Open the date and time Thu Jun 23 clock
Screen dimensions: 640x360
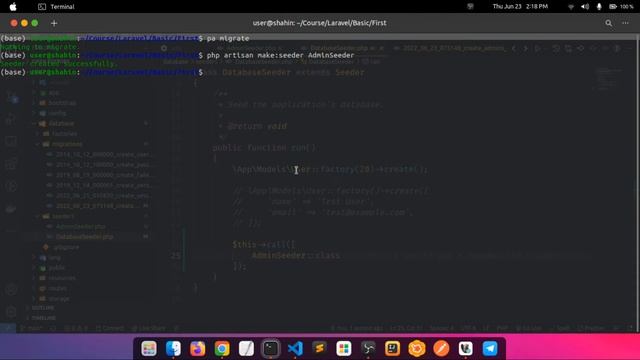pos(520,7)
